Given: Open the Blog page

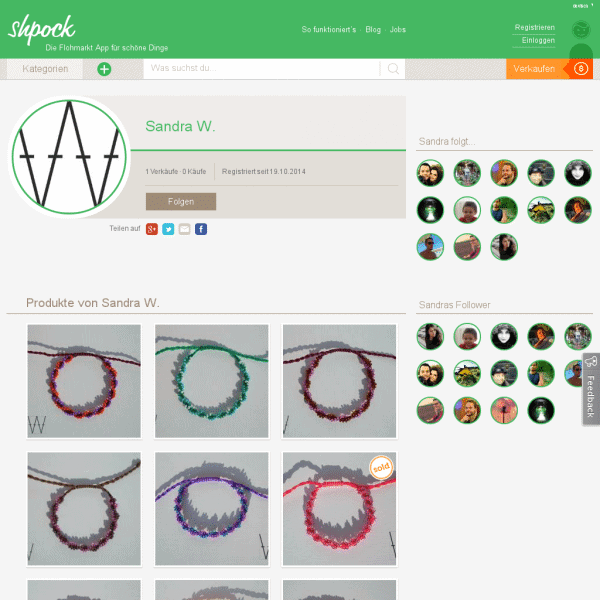Looking at the screenshot, I should click(373, 29).
